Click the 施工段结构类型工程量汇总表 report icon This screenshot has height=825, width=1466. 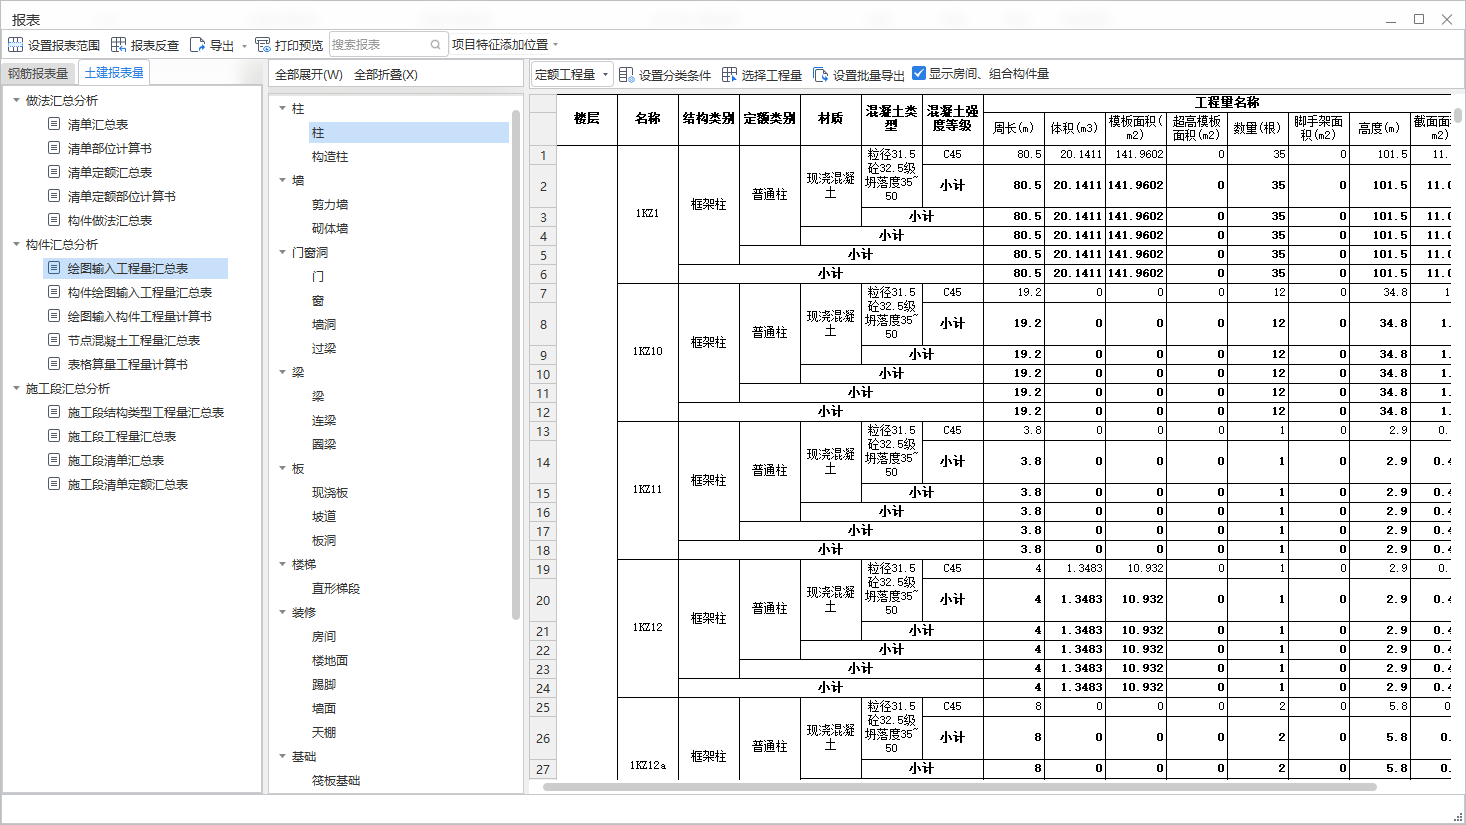pos(54,412)
